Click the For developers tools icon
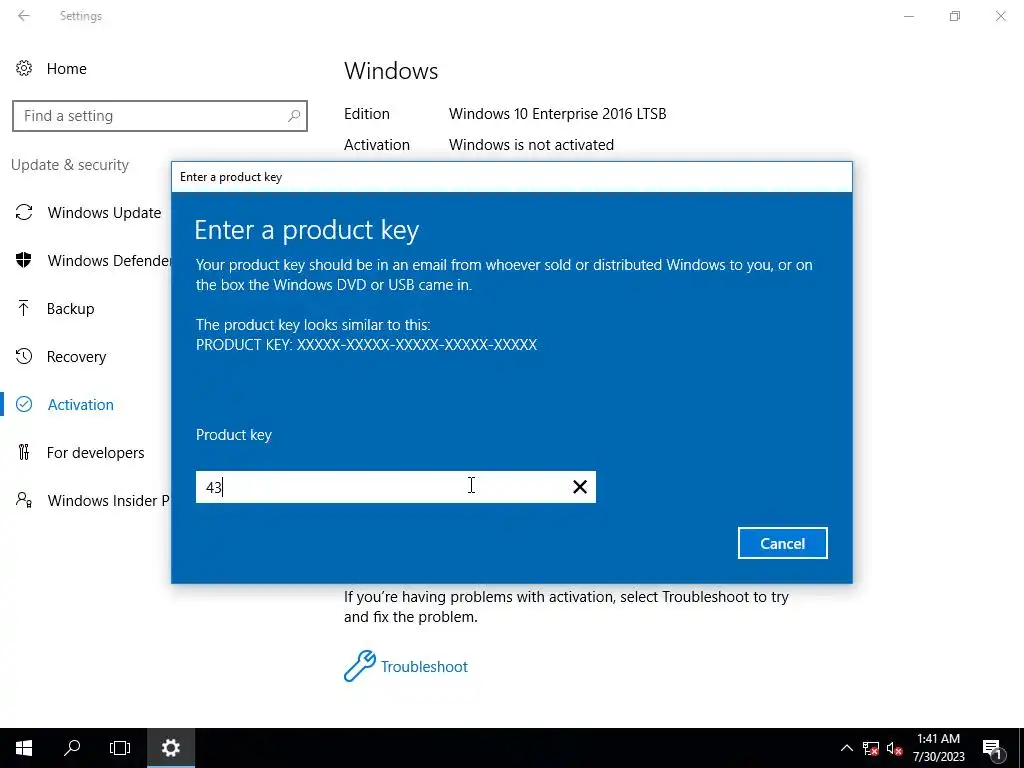Screen dimensions: 1024x768 pyautogui.click(x=24, y=452)
